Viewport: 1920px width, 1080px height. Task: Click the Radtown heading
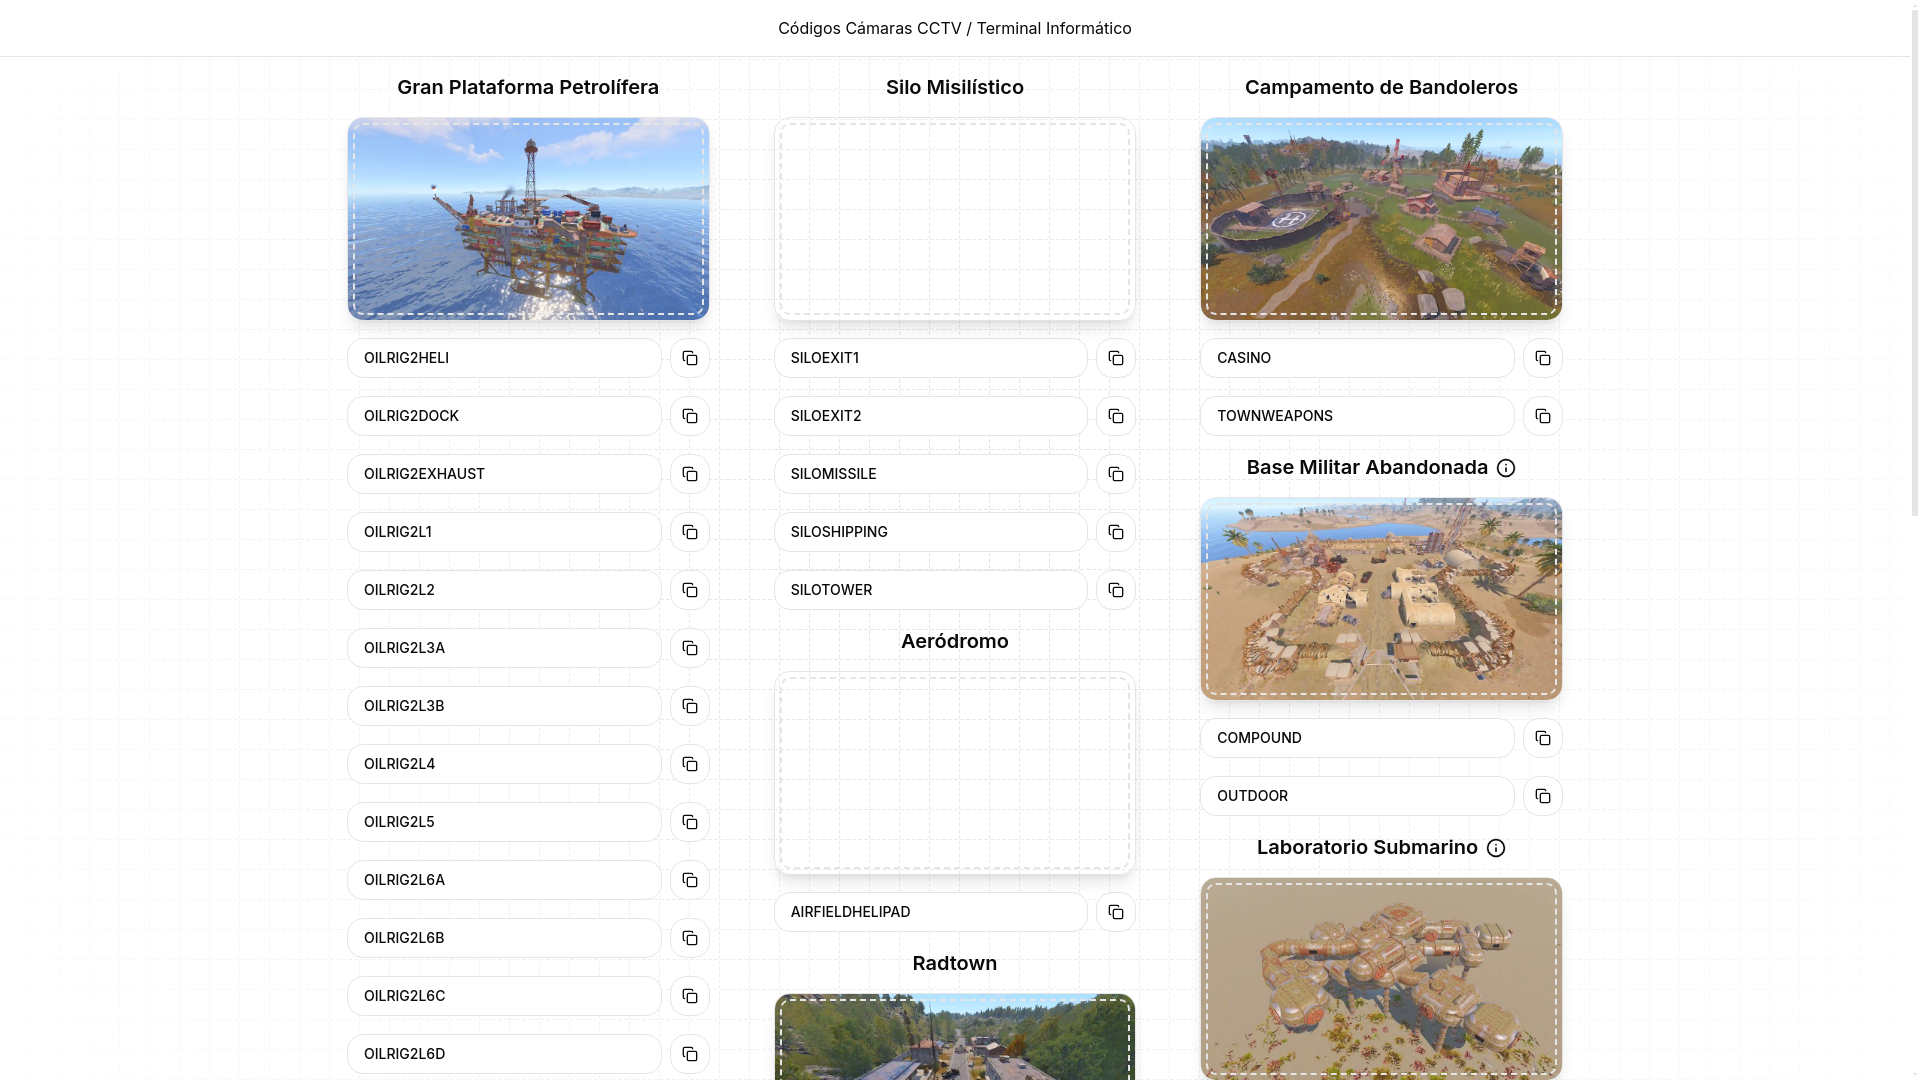(x=955, y=963)
